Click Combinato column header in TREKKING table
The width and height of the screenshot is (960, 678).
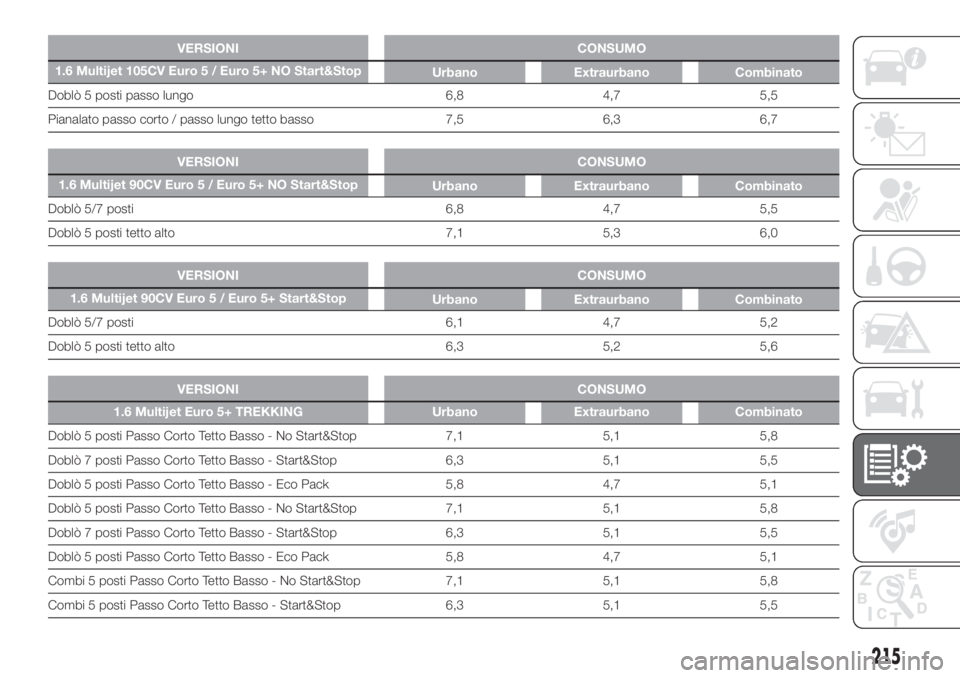tap(768, 412)
